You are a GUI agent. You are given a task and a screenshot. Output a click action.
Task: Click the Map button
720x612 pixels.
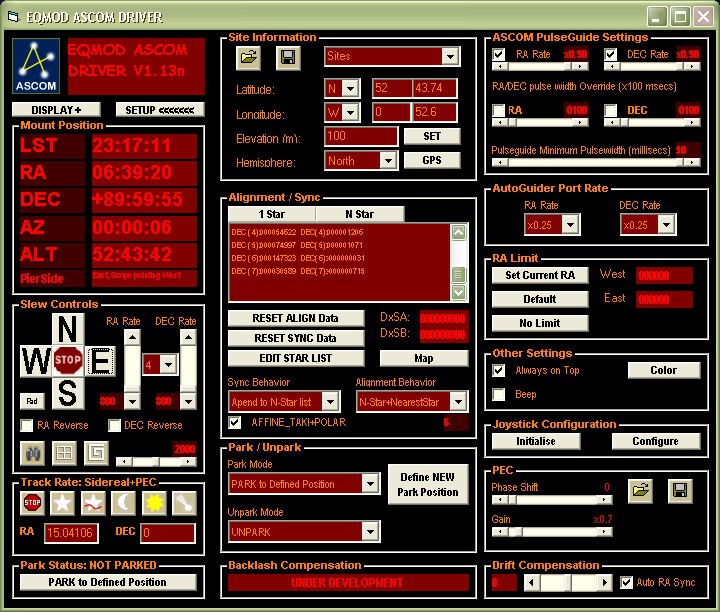(x=424, y=359)
